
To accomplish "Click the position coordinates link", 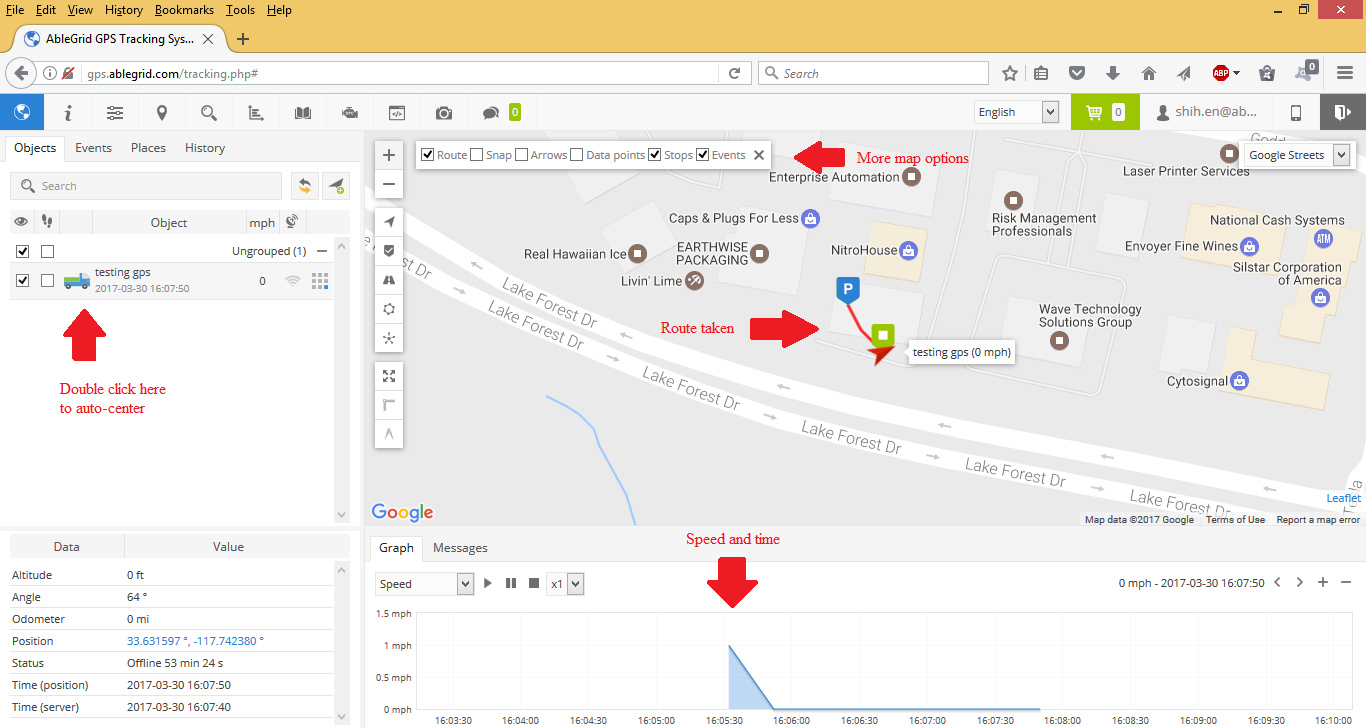I will 195,641.
